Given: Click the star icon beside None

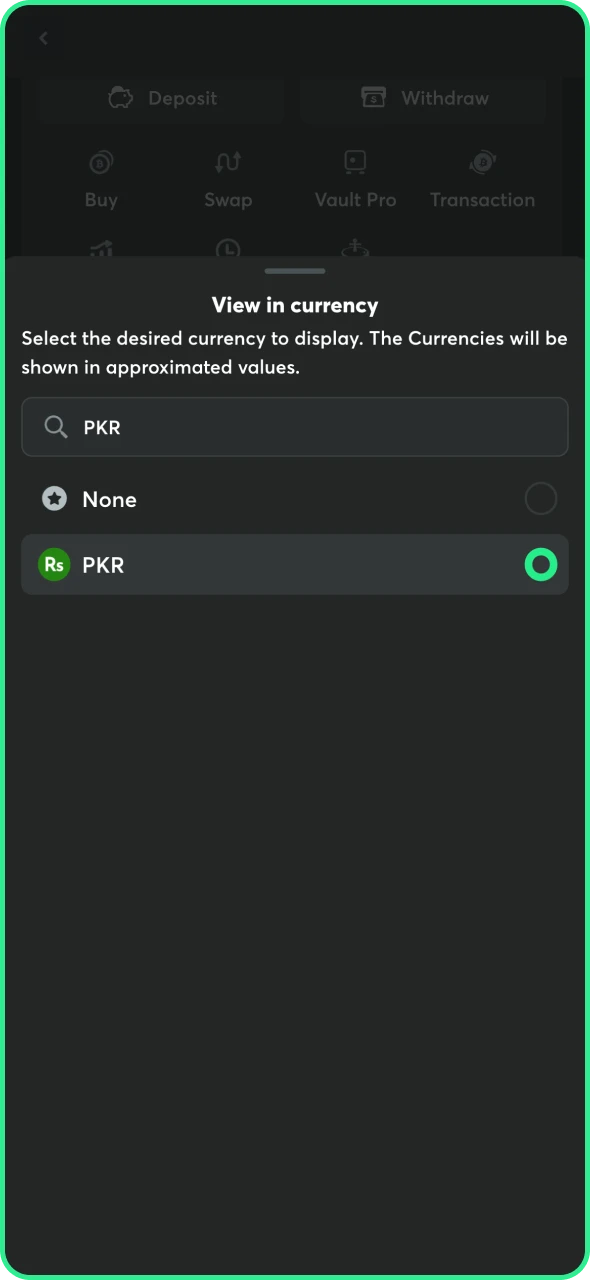Looking at the screenshot, I should click(x=54, y=499).
